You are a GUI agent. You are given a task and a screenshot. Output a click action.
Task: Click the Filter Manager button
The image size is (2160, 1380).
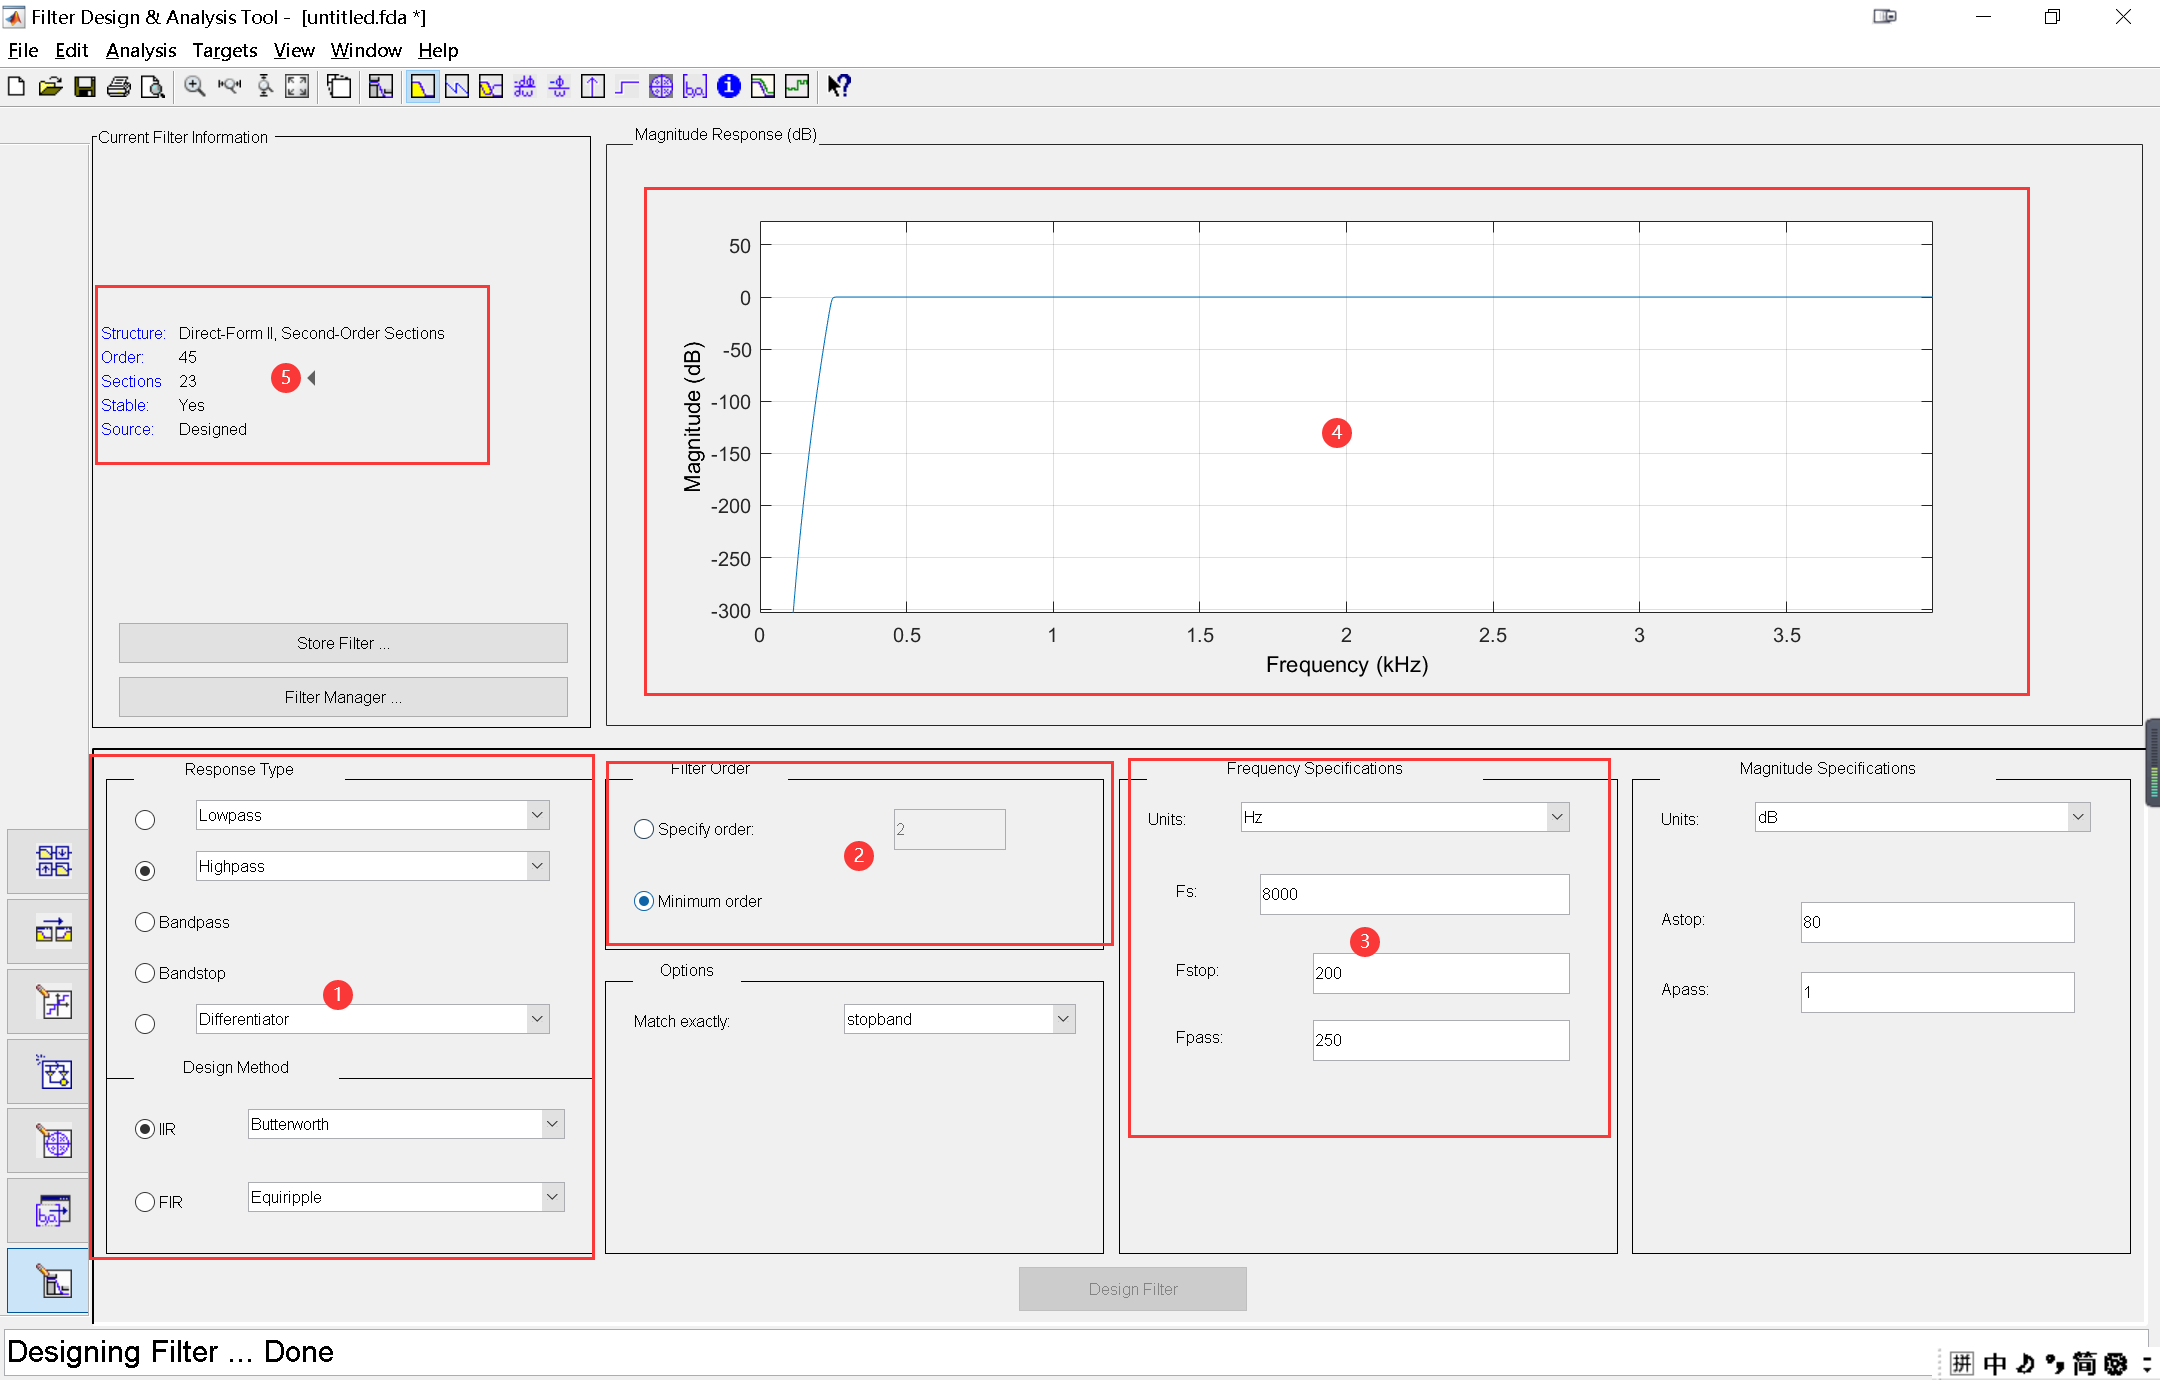[343, 697]
